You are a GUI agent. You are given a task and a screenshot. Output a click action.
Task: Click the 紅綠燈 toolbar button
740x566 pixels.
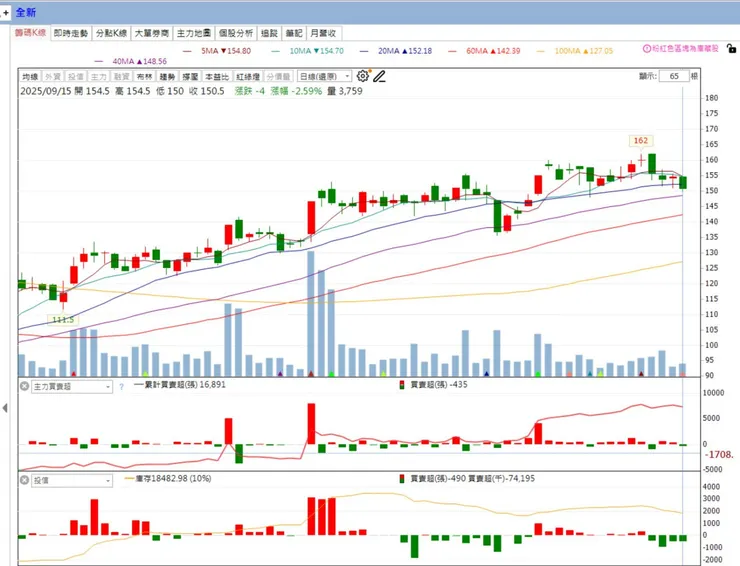click(x=248, y=76)
